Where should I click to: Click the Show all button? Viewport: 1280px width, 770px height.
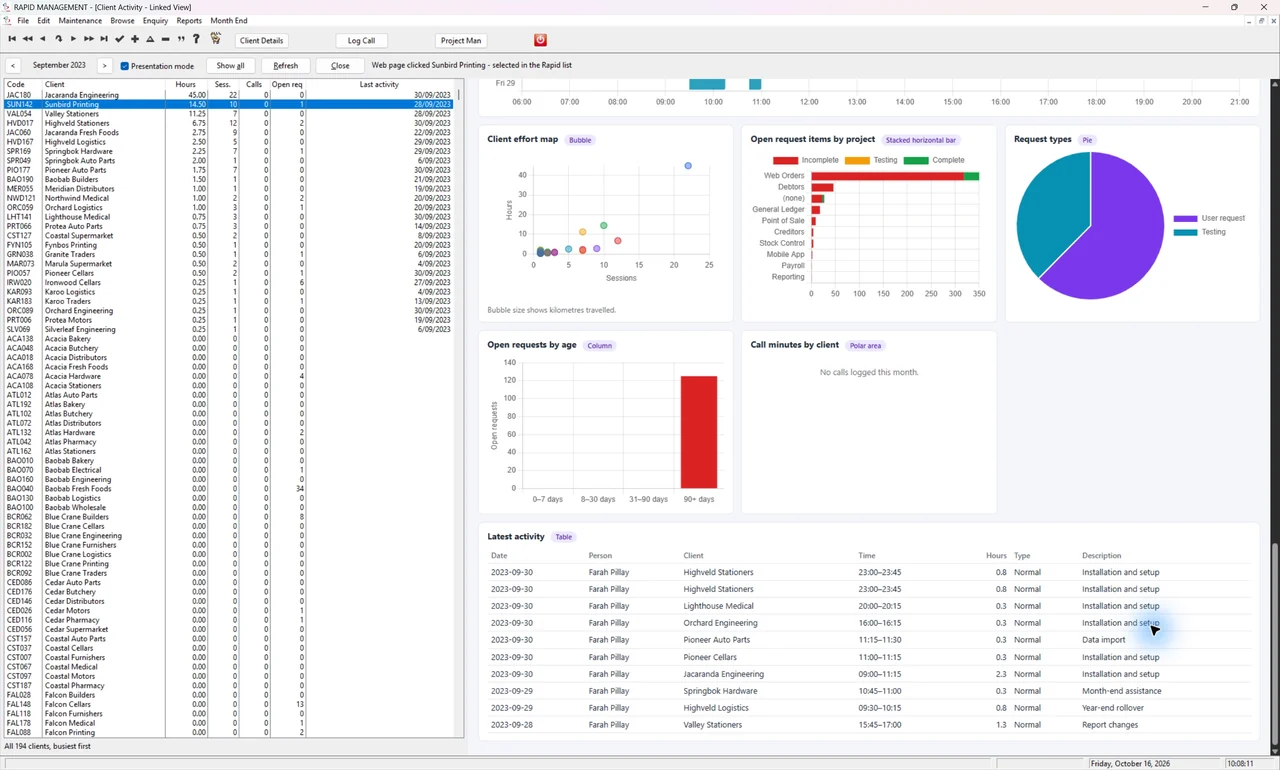(230, 65)
